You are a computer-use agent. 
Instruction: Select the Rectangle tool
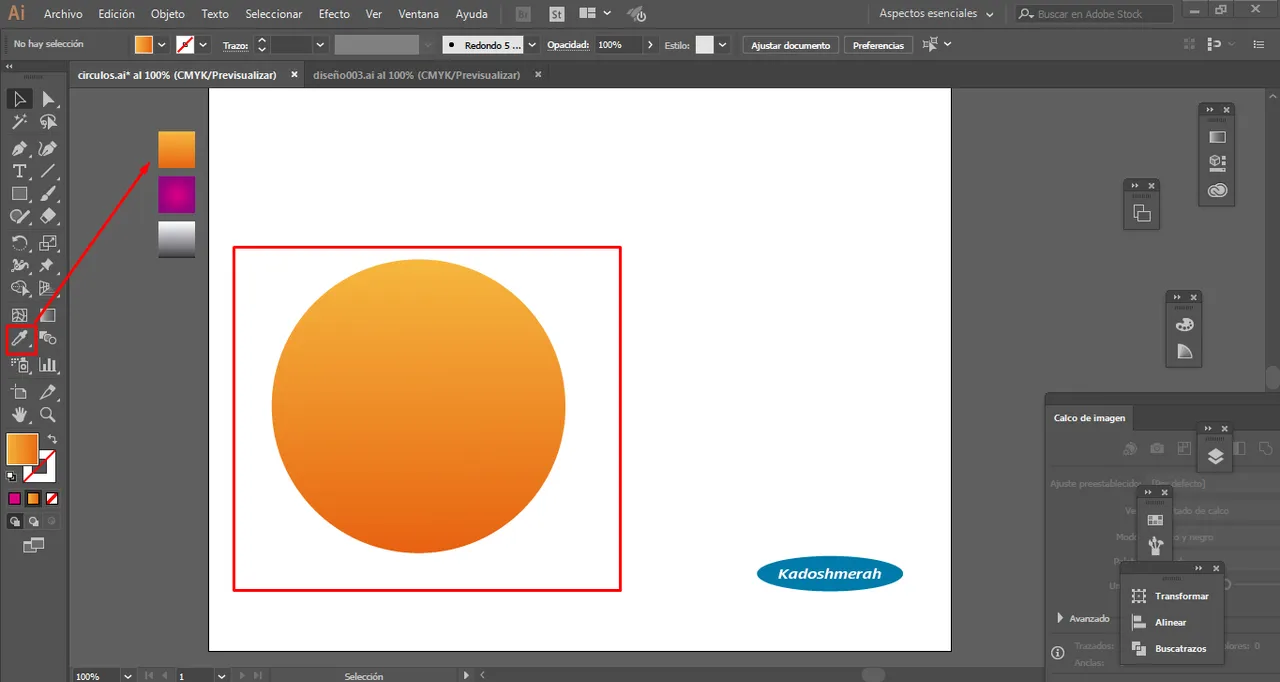tap(19, 194)
